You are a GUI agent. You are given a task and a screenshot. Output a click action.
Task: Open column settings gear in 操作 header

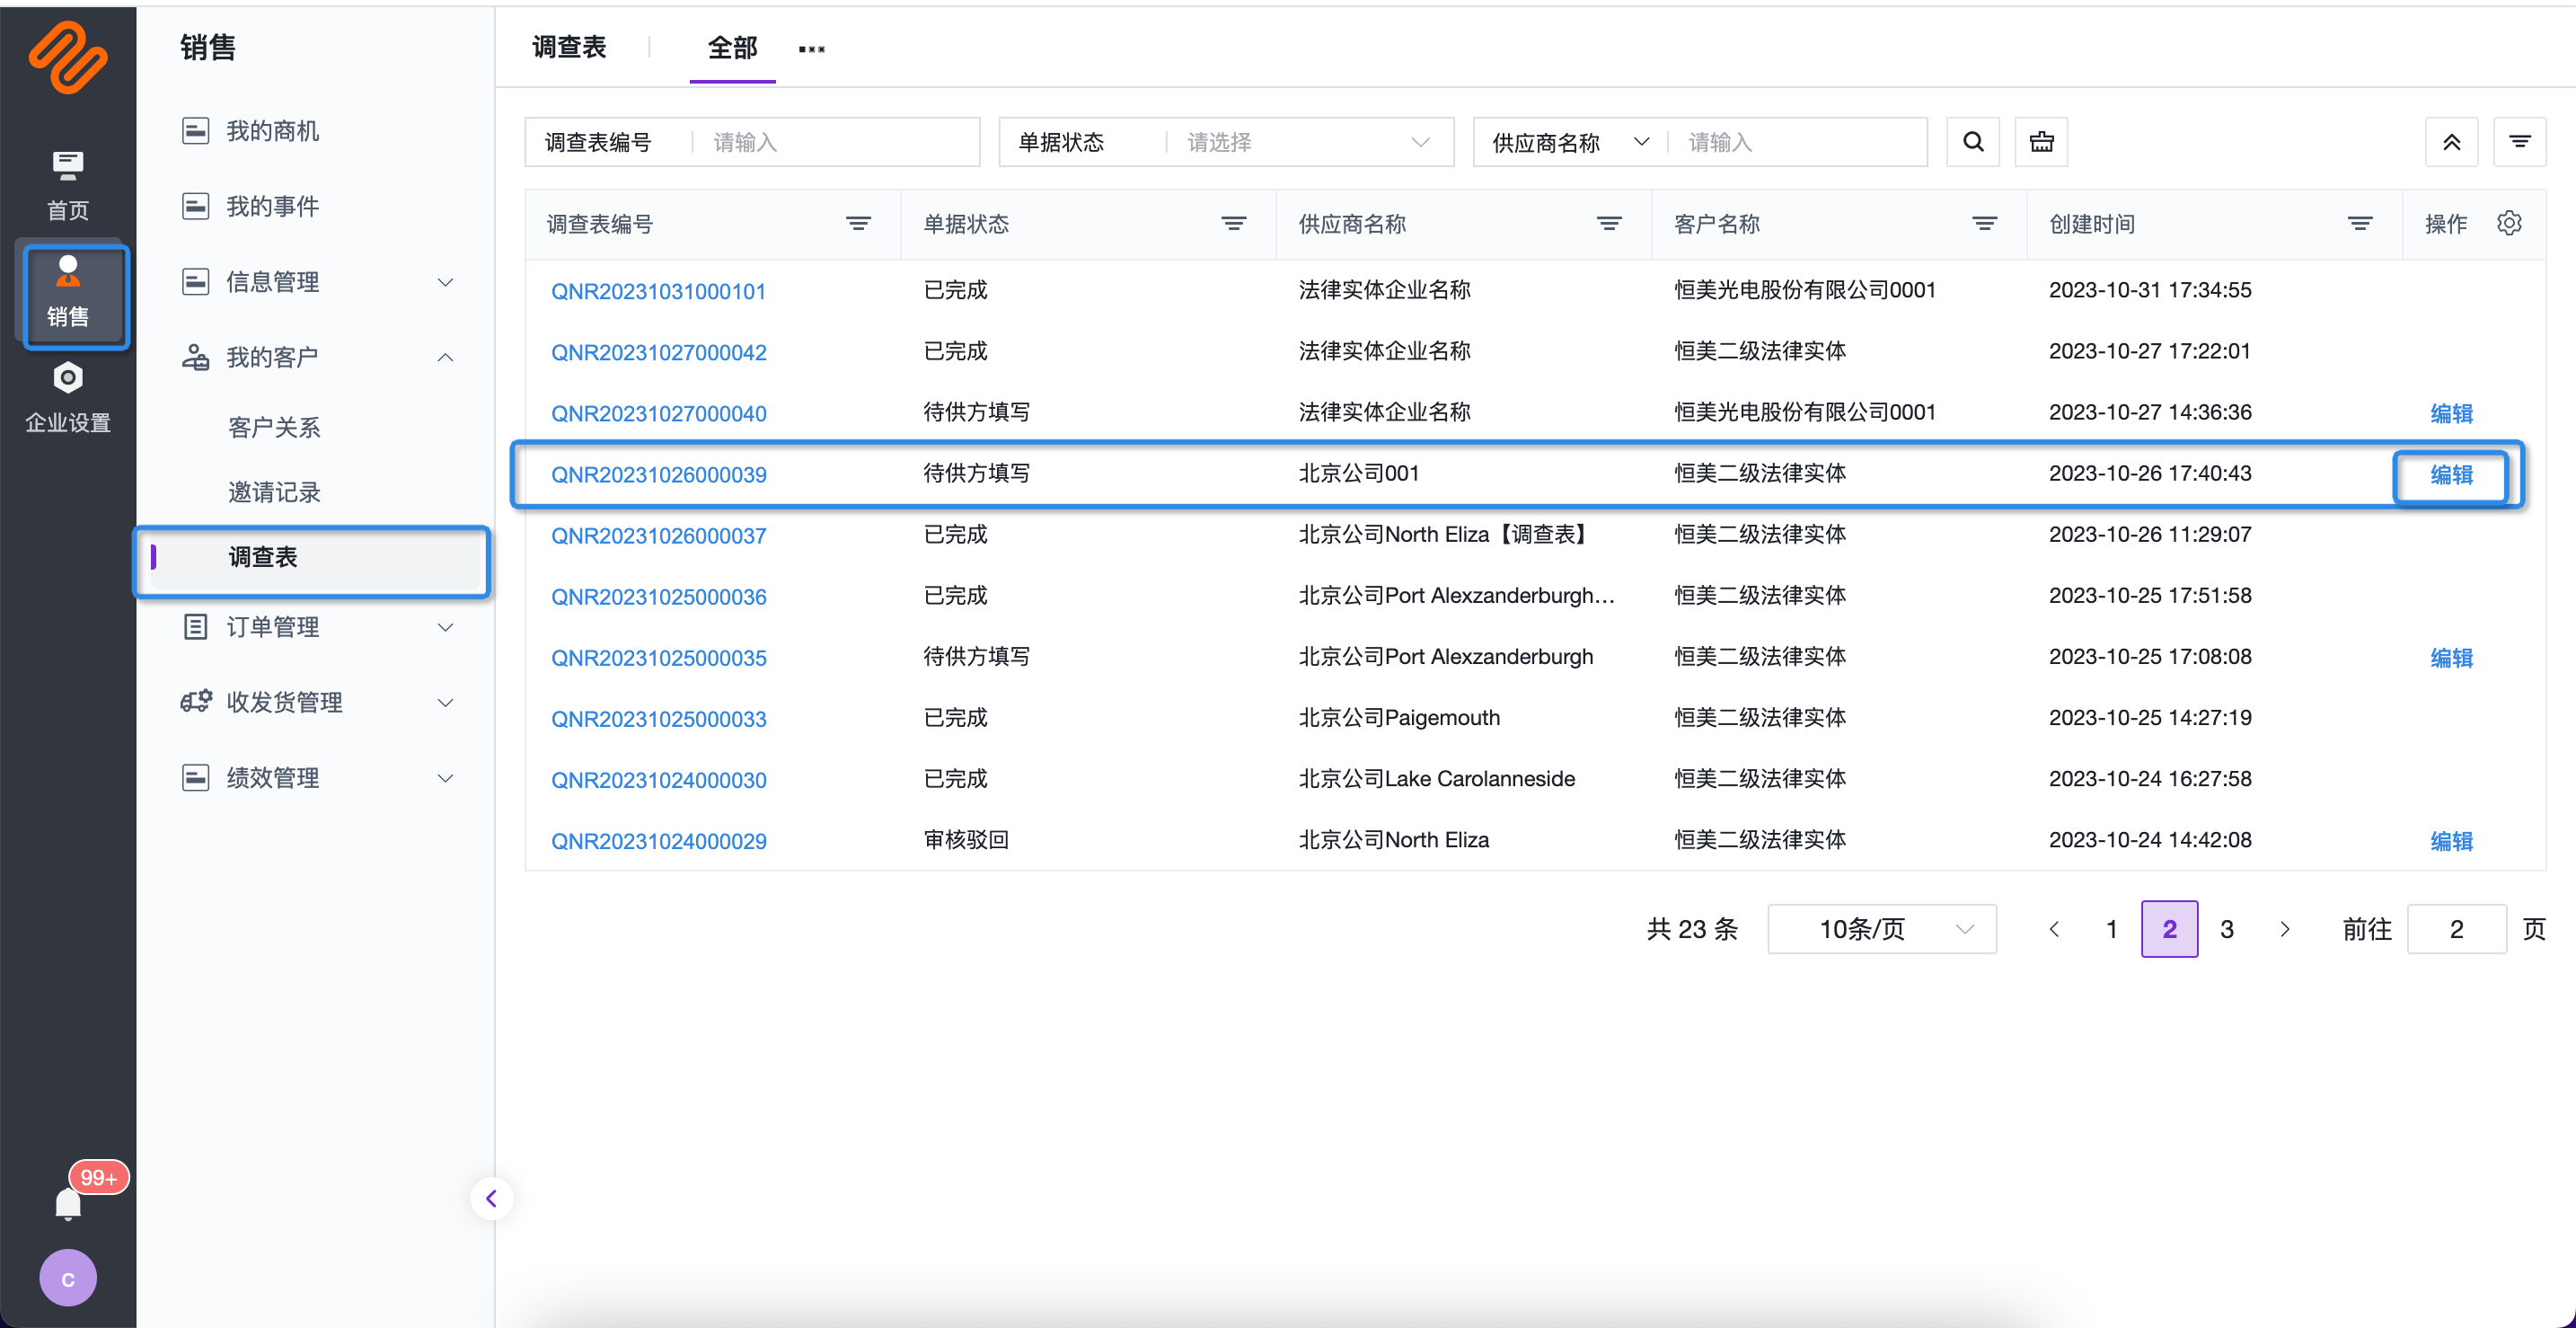point(2509,223)
